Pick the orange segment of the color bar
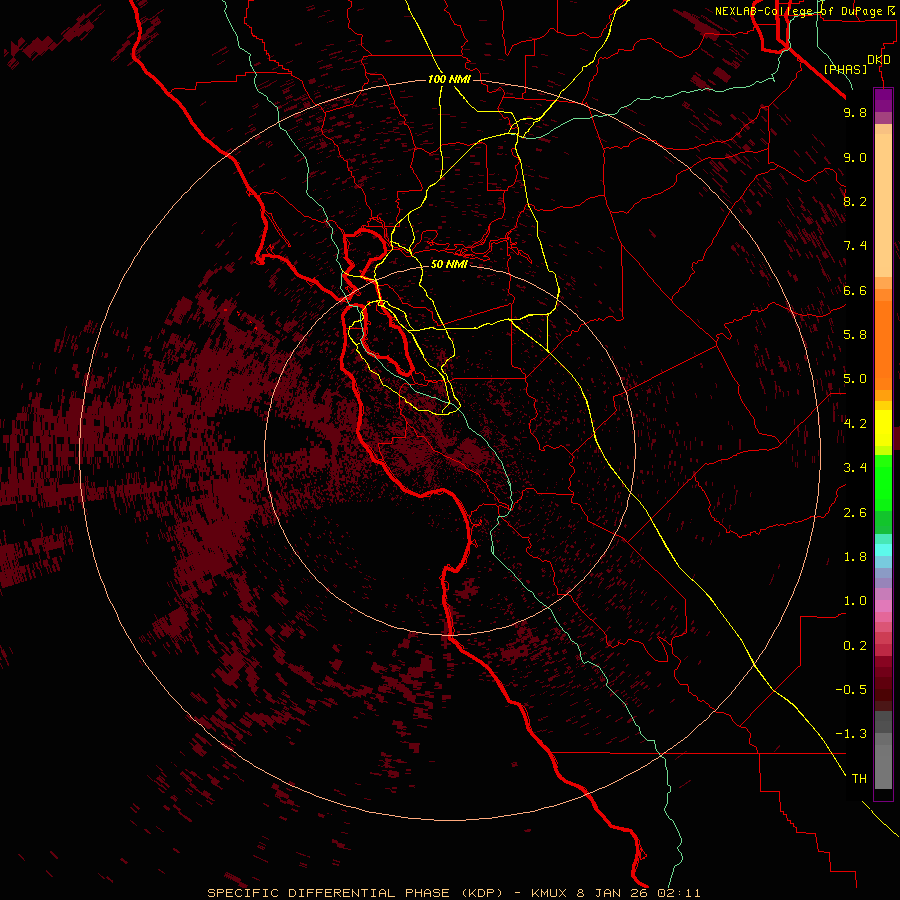The image size is (900, 900). pyautogui.click(x=883, y=344)
